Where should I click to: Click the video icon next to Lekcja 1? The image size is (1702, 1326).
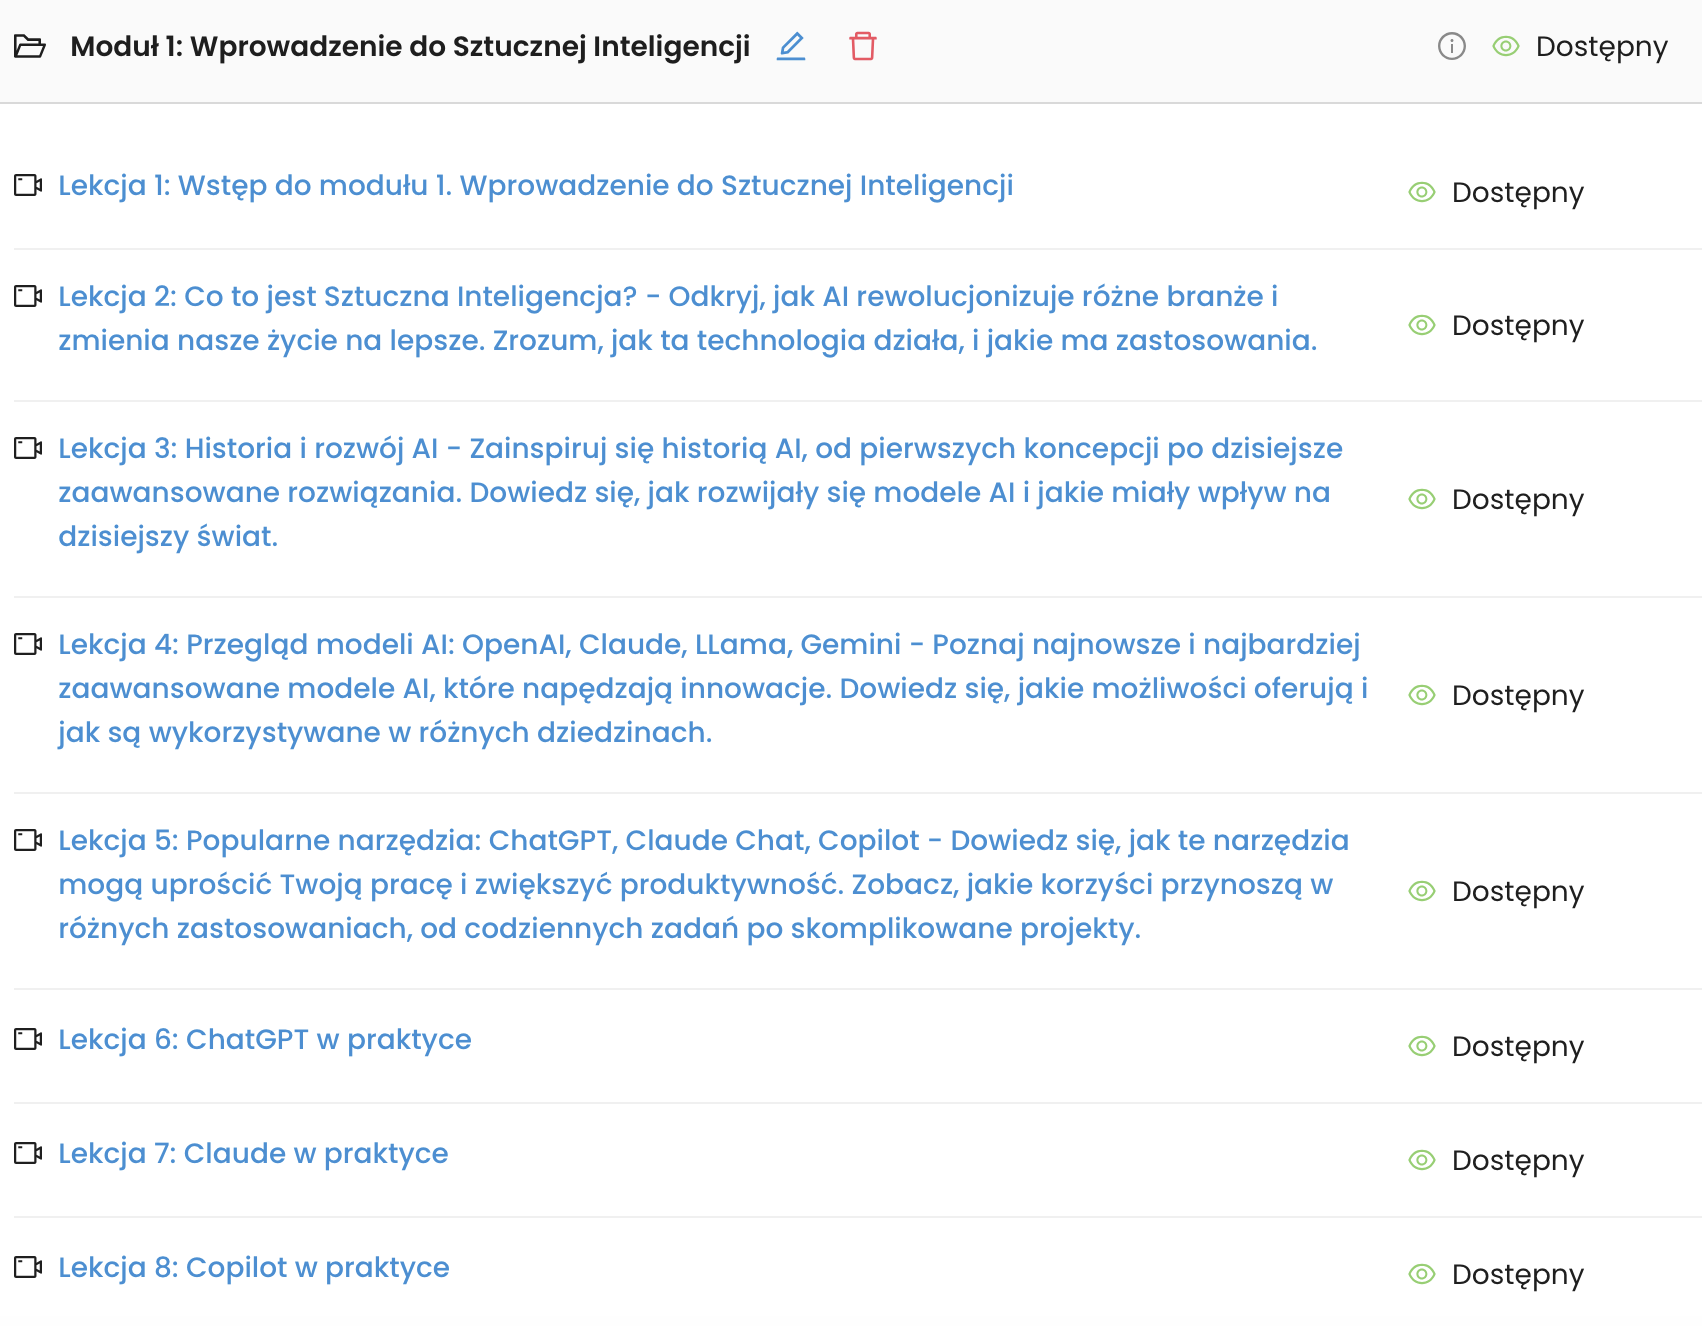point(28,185)
